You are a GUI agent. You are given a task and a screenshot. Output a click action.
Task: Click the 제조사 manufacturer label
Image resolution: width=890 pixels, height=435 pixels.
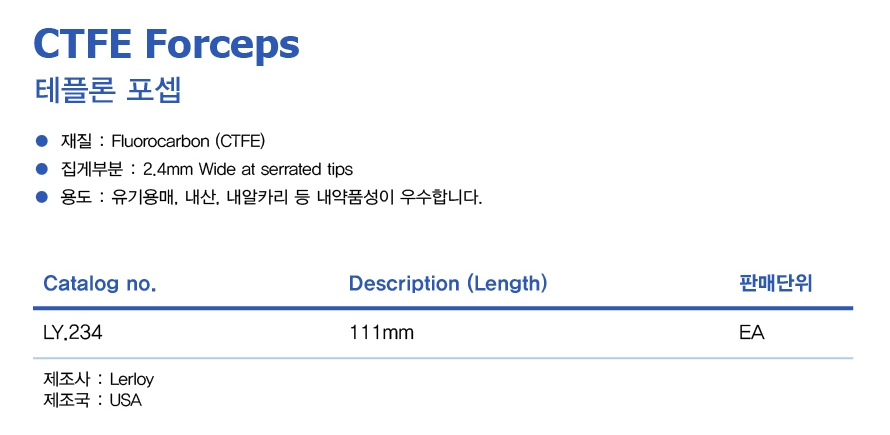(66, 380)
